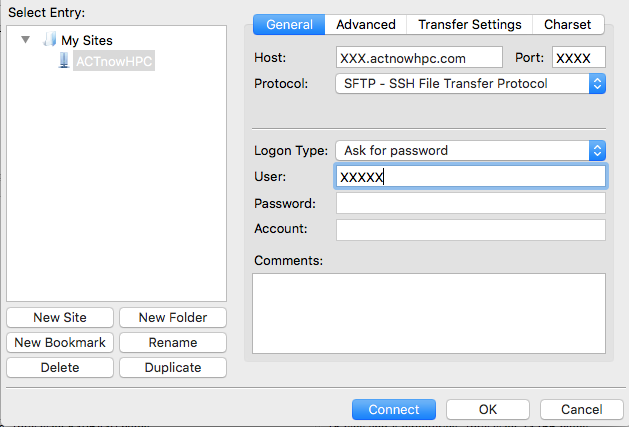The width and height of the screenshot is (629, 427).
Task: Click the Host input field
Action: pos(420,59)
